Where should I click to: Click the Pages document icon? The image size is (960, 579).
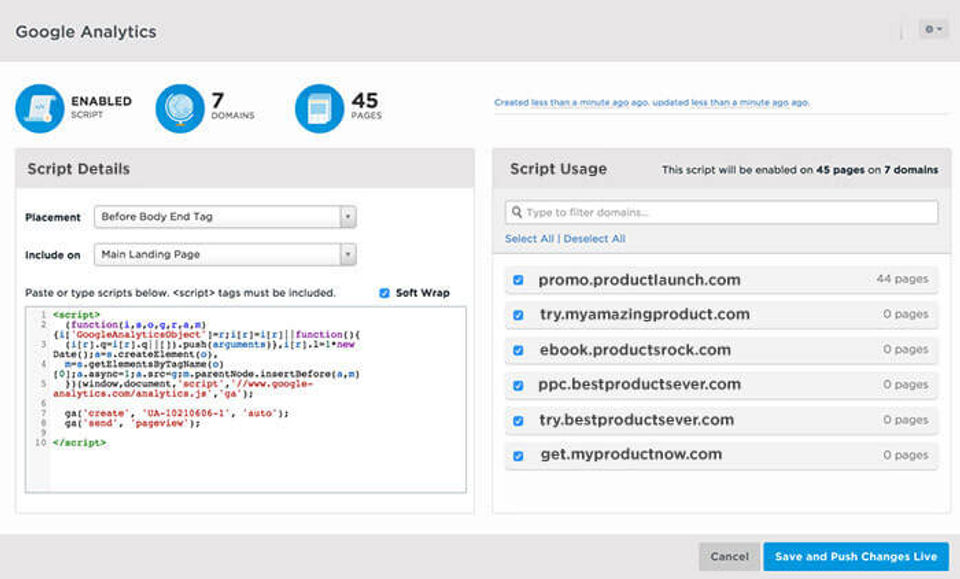click(320, 108)
